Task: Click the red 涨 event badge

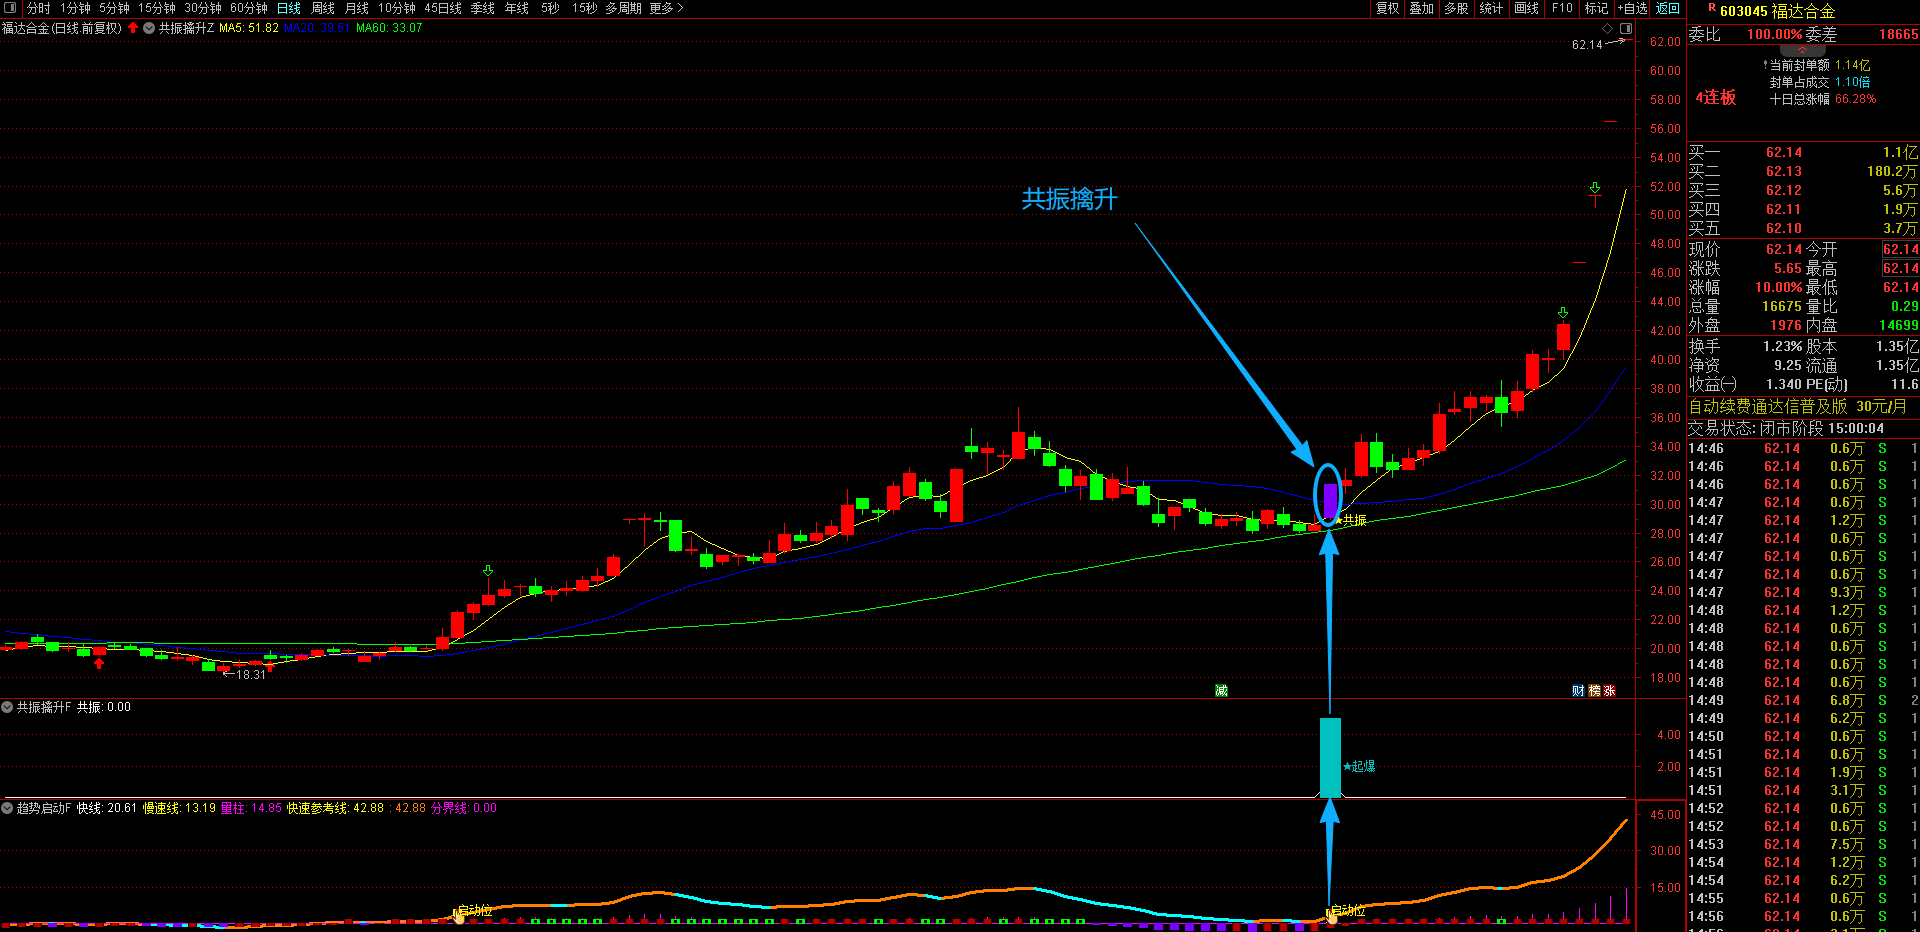Action: (x=1609, y=691)
